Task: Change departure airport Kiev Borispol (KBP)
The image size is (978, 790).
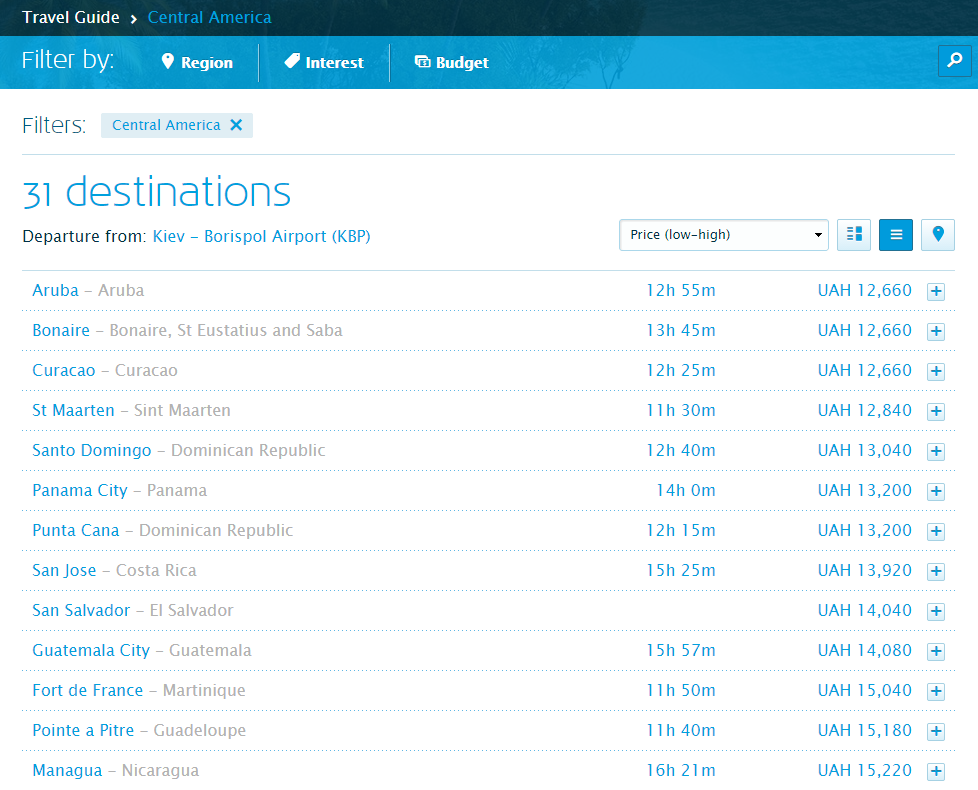Action: click(261, 236)
